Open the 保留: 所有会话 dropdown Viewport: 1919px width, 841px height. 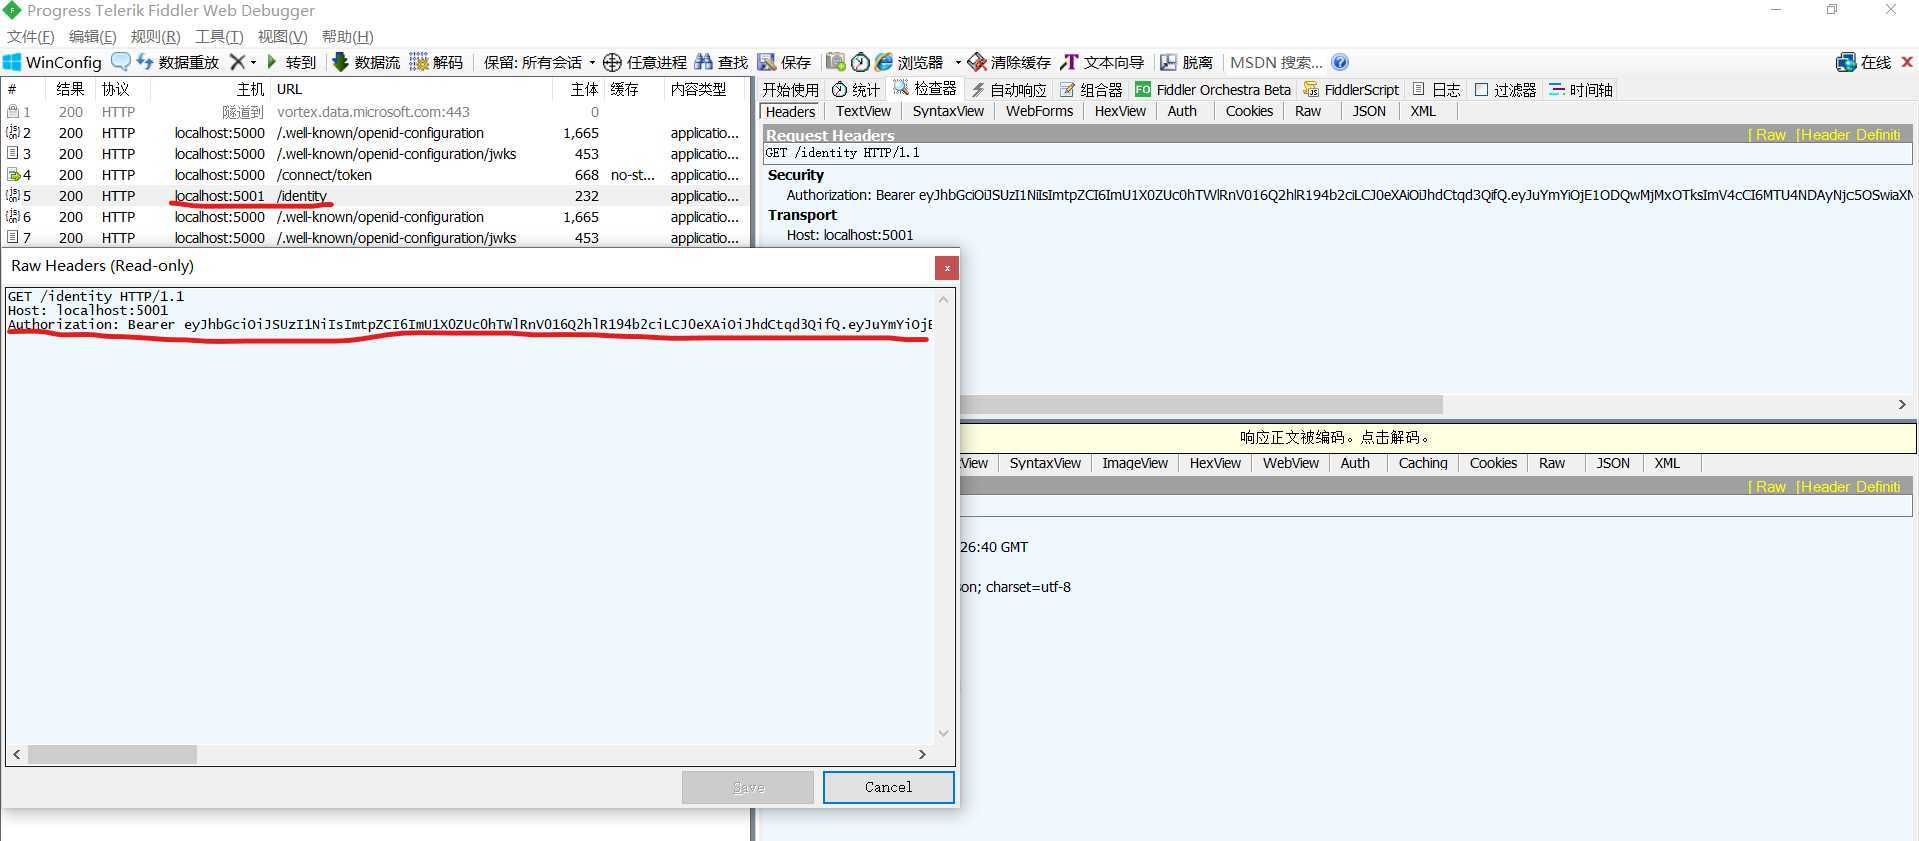539,62
